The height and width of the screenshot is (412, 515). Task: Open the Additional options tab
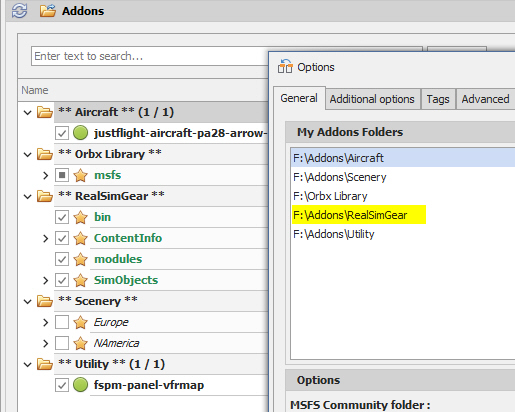click(372, 99)
